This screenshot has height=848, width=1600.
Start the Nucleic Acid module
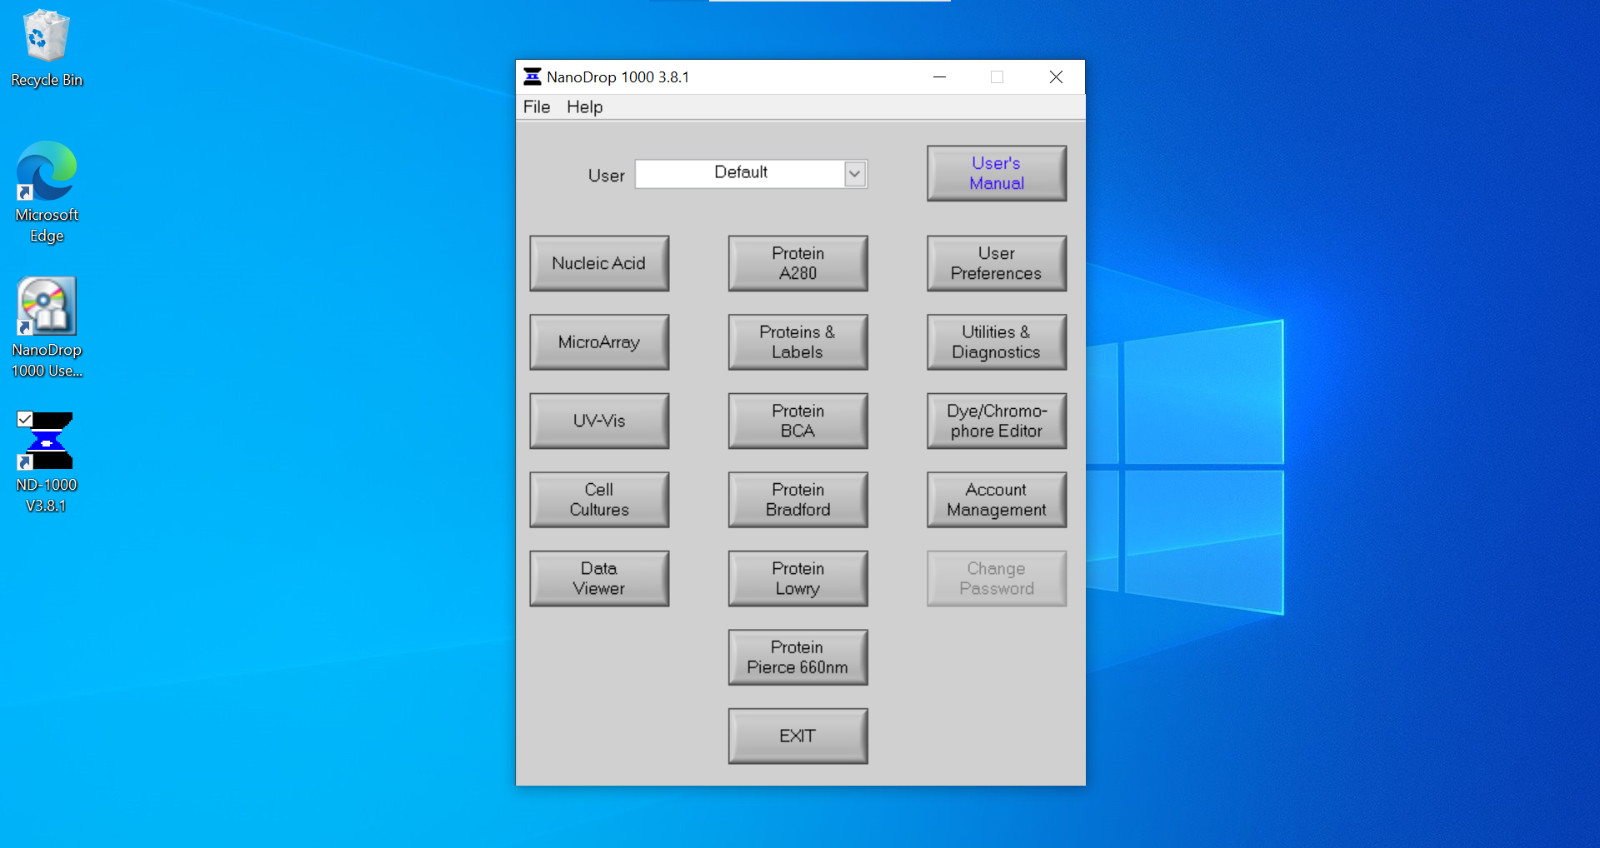(x=599, y=263)
